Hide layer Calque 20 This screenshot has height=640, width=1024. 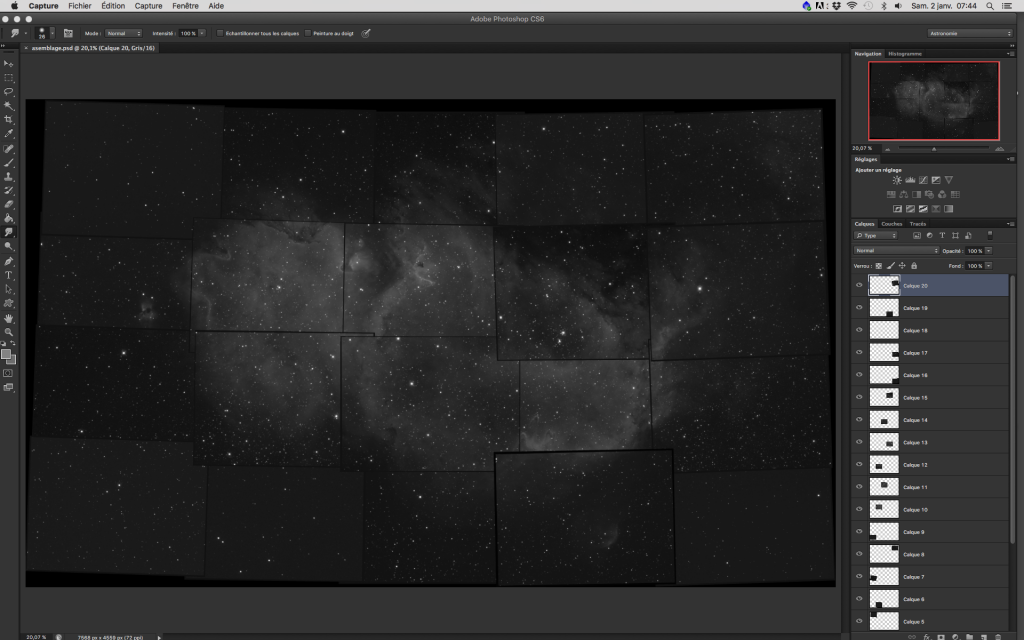tap(859, 285)
